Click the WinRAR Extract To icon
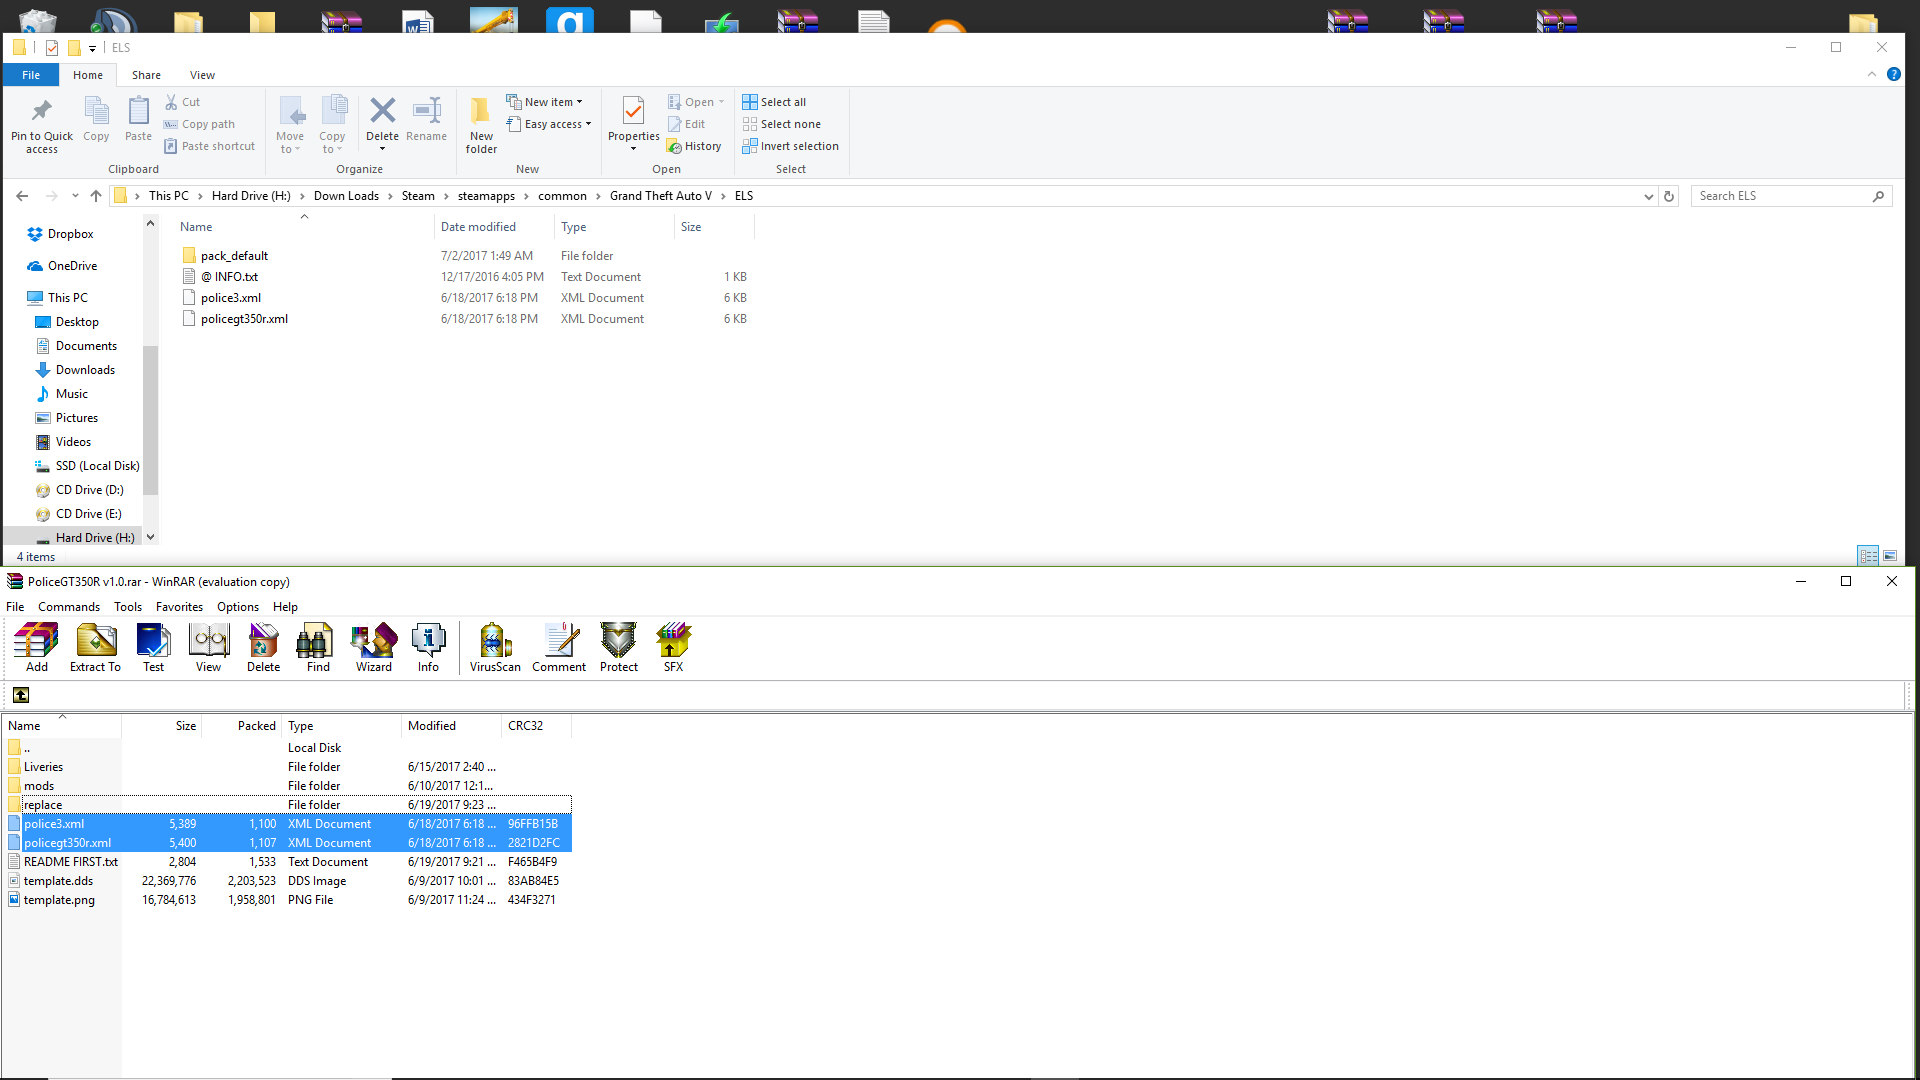 (x=95, y=647)
